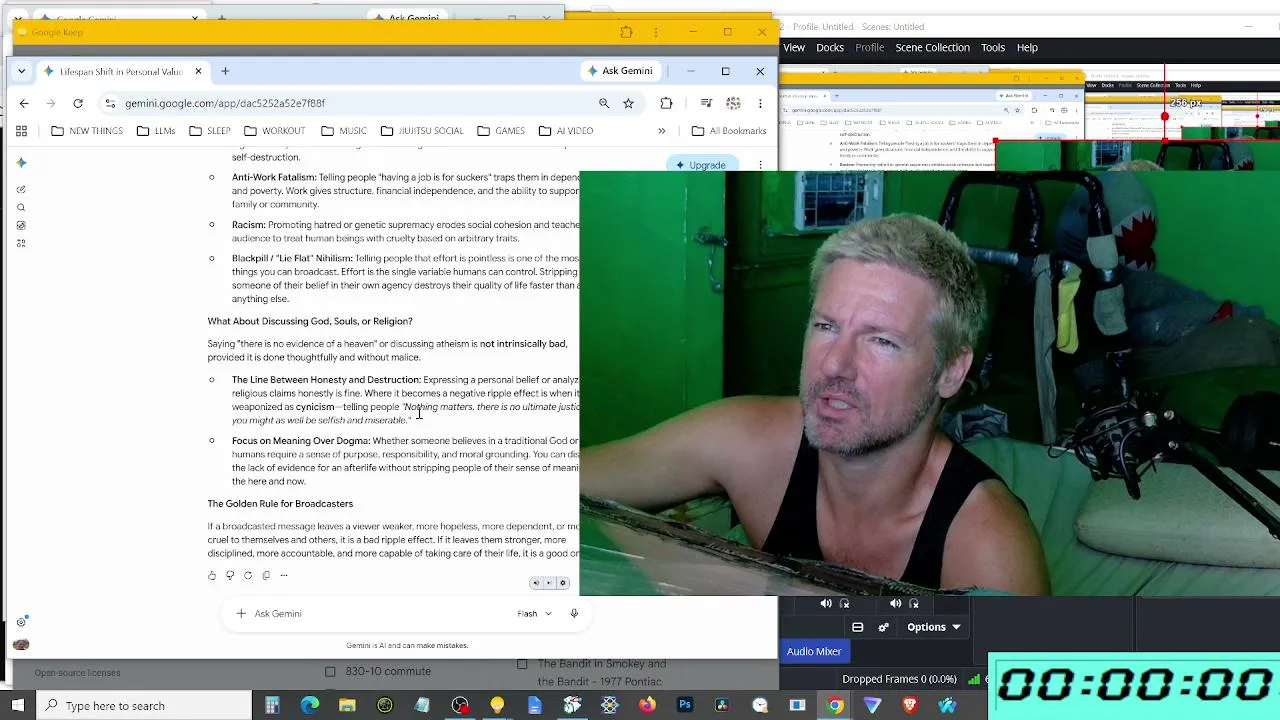The height and width of the screenshot is (720, 1280).
Task: Open OBS mixer Options dropdown
Action: [934, 627]
